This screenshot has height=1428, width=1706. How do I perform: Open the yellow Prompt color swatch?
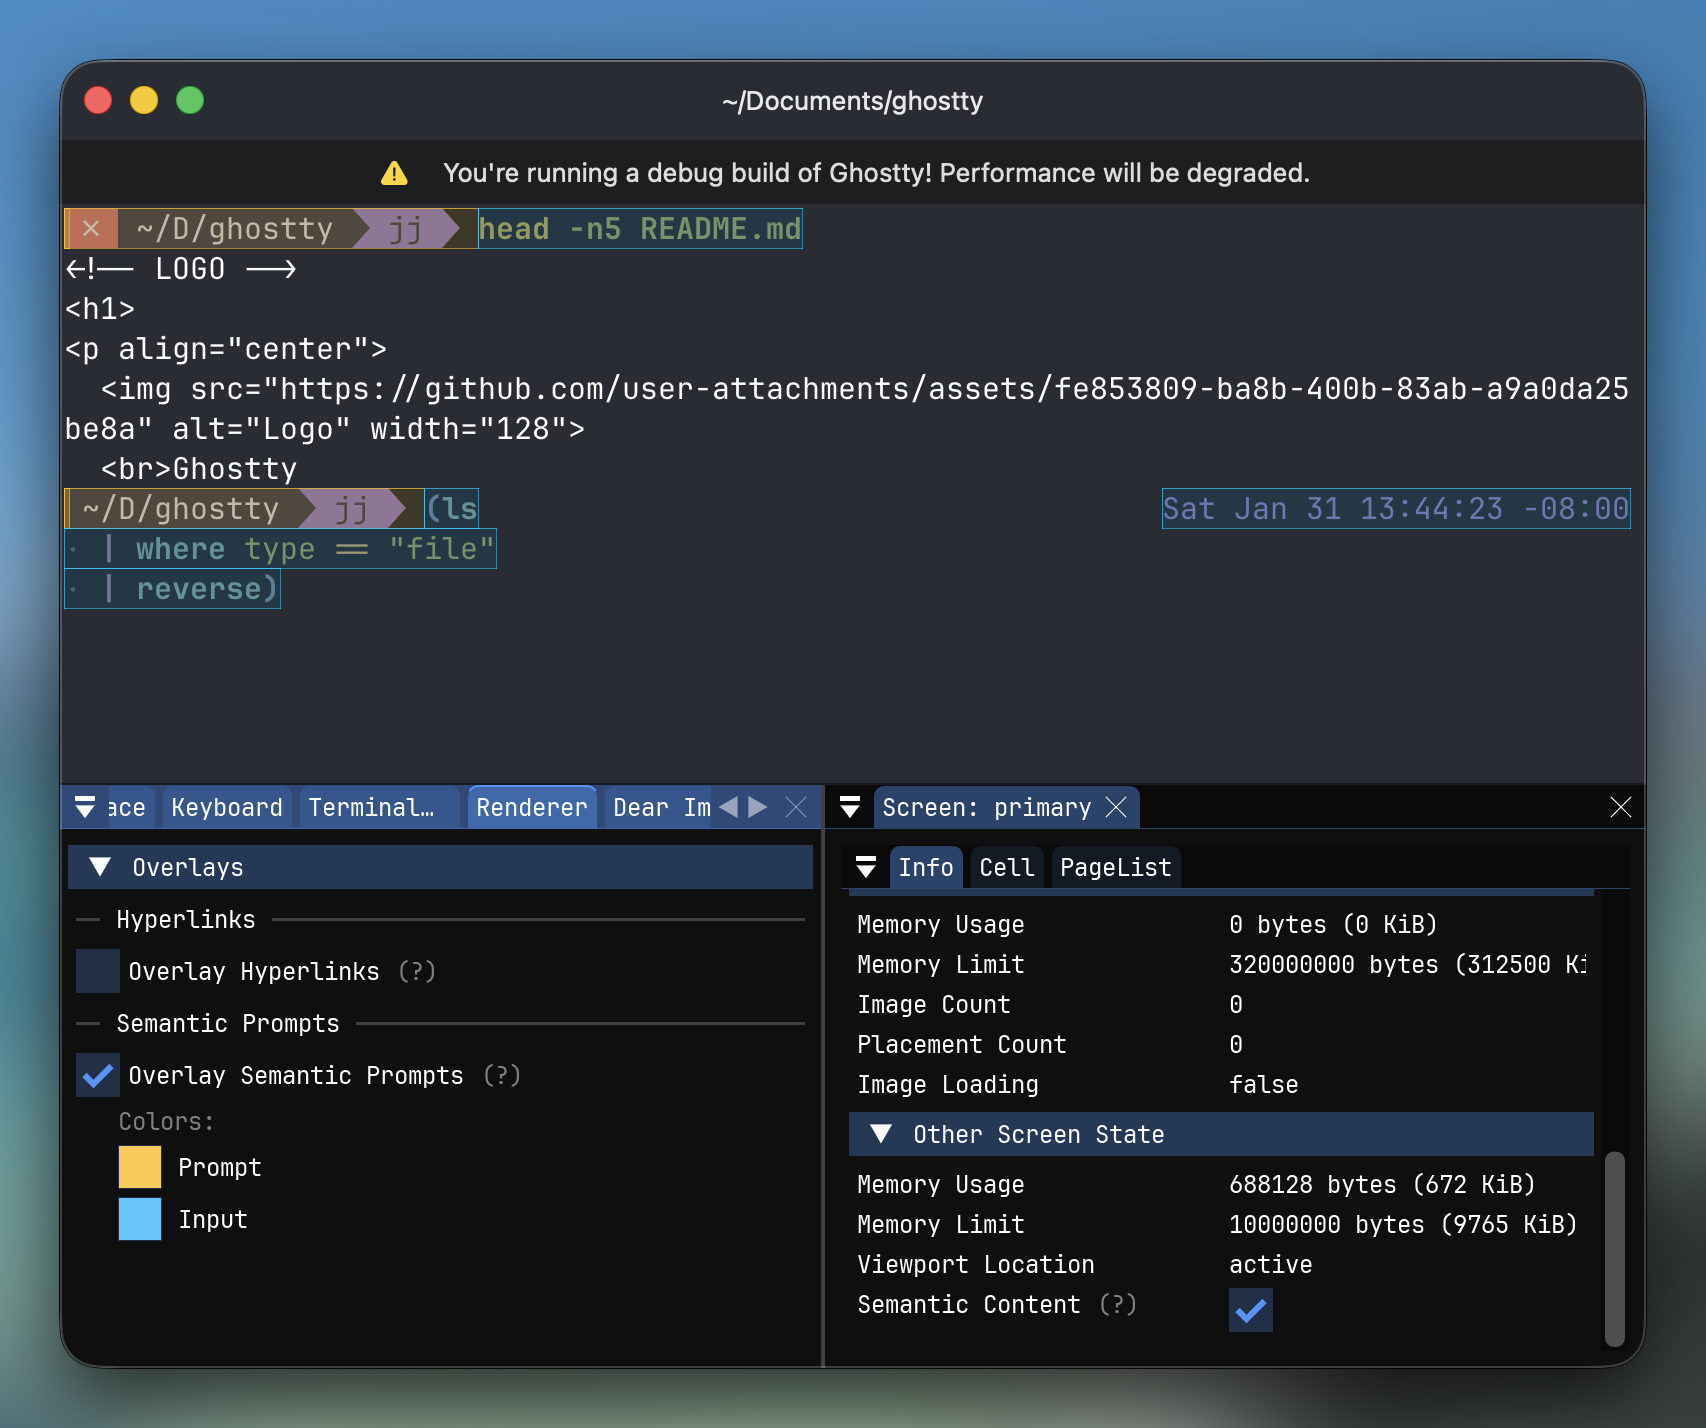pos(140,1167)
